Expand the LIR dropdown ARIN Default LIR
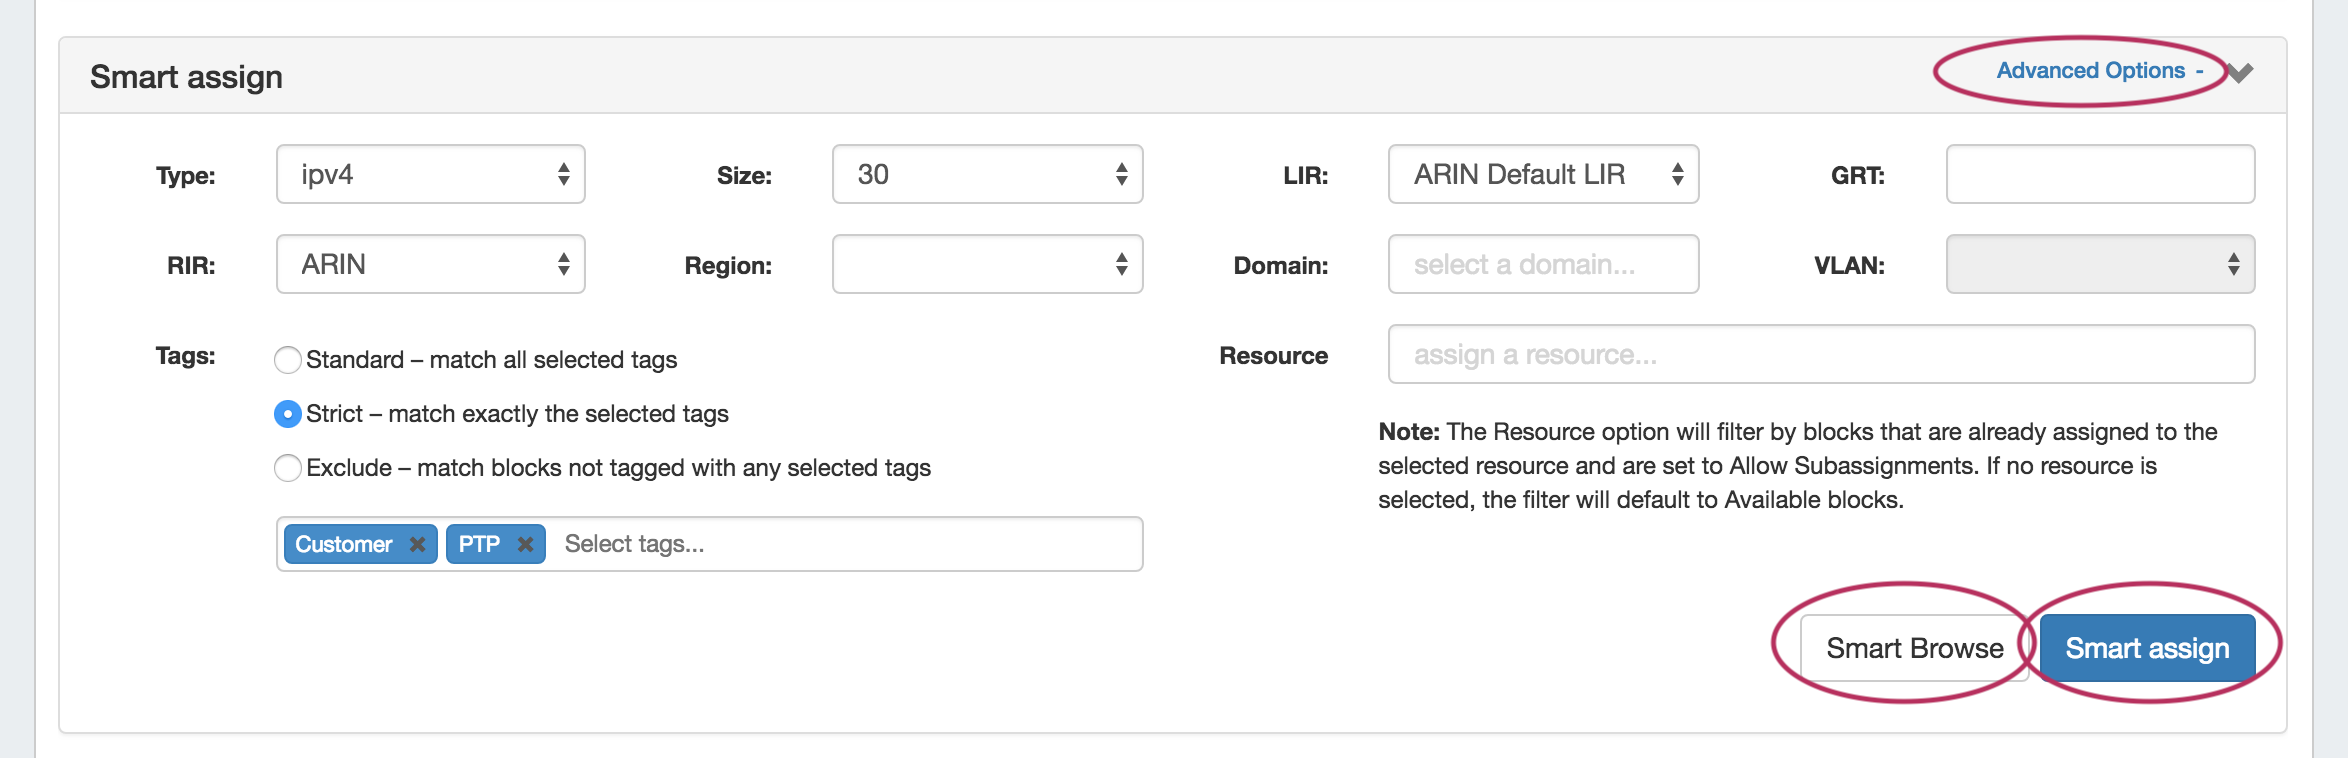Screen dimensions: 2348x758 pos(1543,175)
